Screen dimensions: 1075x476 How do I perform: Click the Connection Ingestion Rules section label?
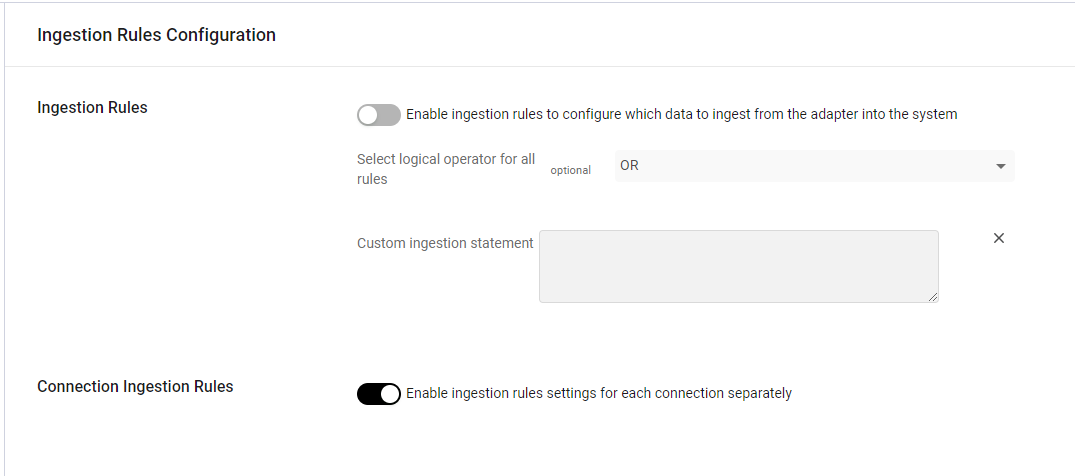point(135,387)
